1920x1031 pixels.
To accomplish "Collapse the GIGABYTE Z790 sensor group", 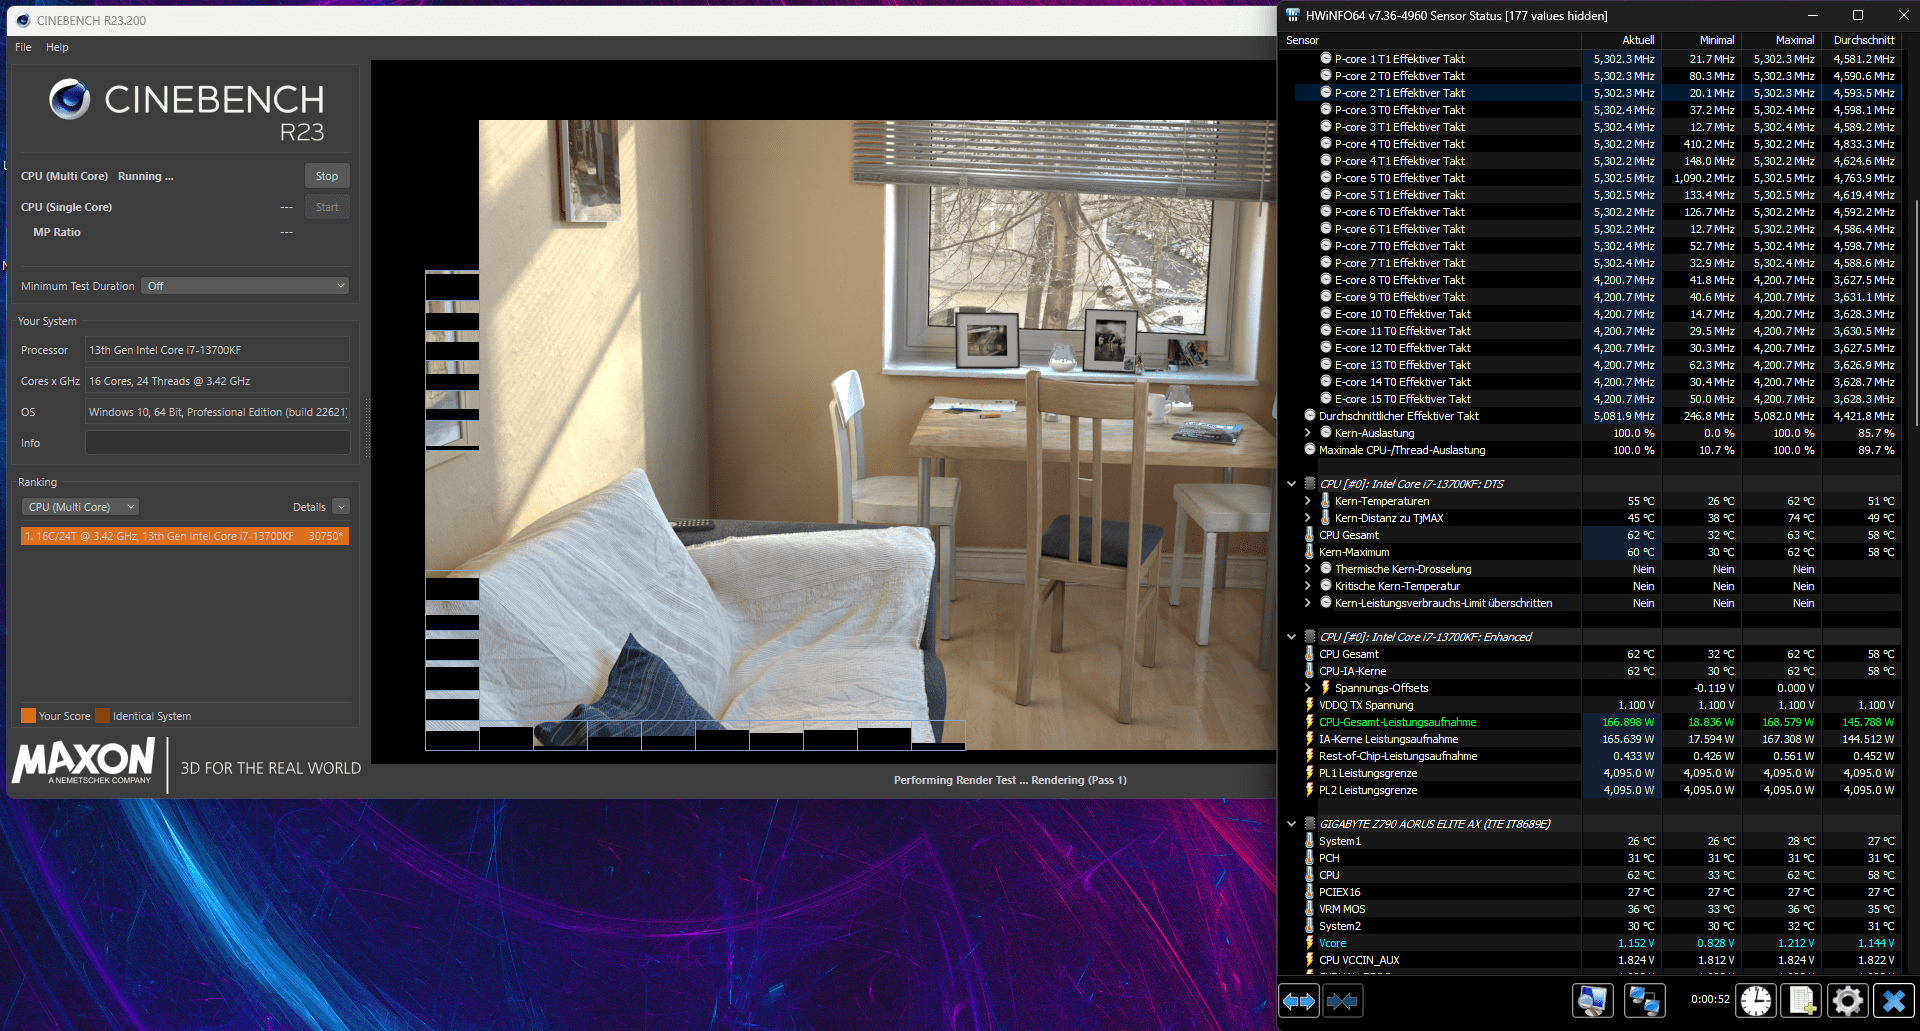I will (x=1291, y=824).
